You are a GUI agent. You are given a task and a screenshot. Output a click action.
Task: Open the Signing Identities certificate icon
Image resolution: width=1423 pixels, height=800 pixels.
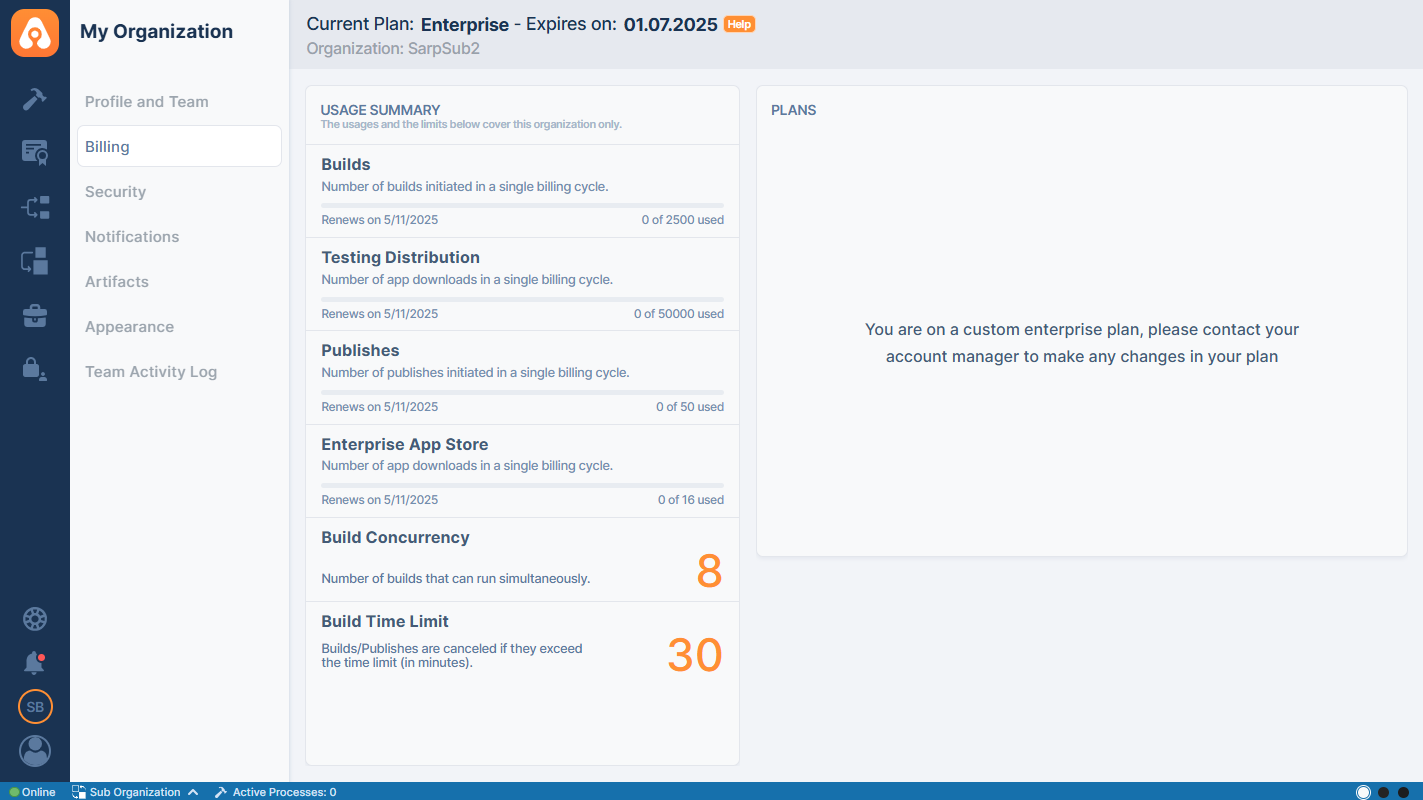(x=35, y=152)
